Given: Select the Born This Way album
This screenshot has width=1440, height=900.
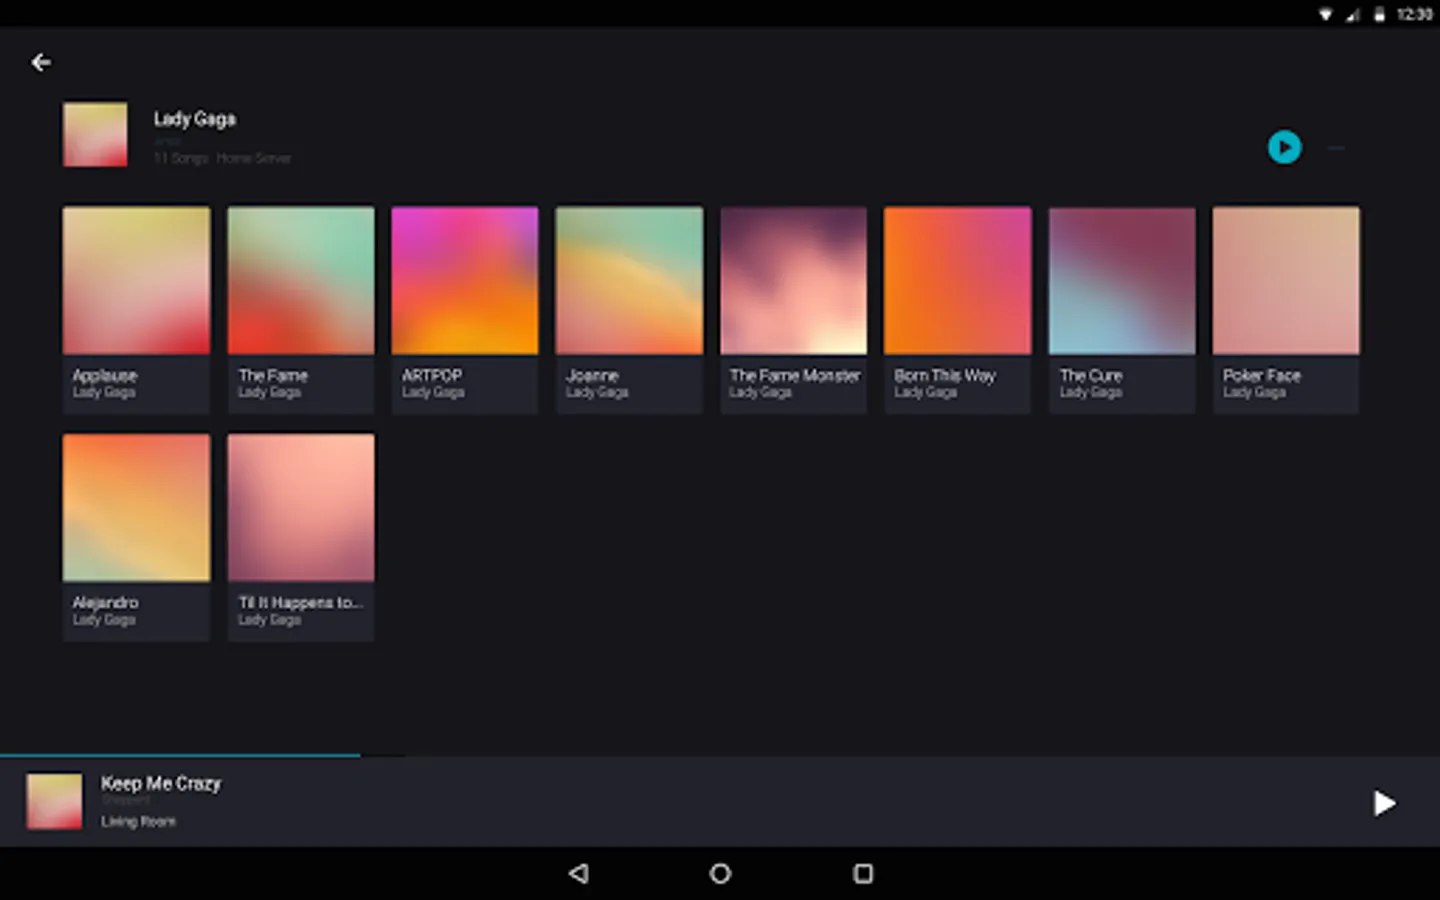Looking at the screenshot, I should tap(957, 282).
